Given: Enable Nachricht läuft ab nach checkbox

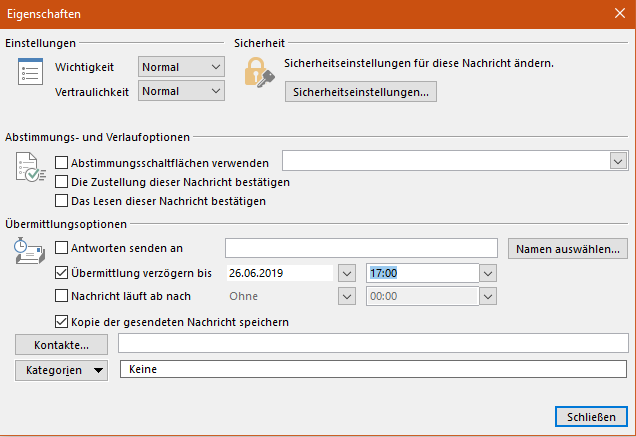Looking at the screenshot, I should tap(62, 296).
